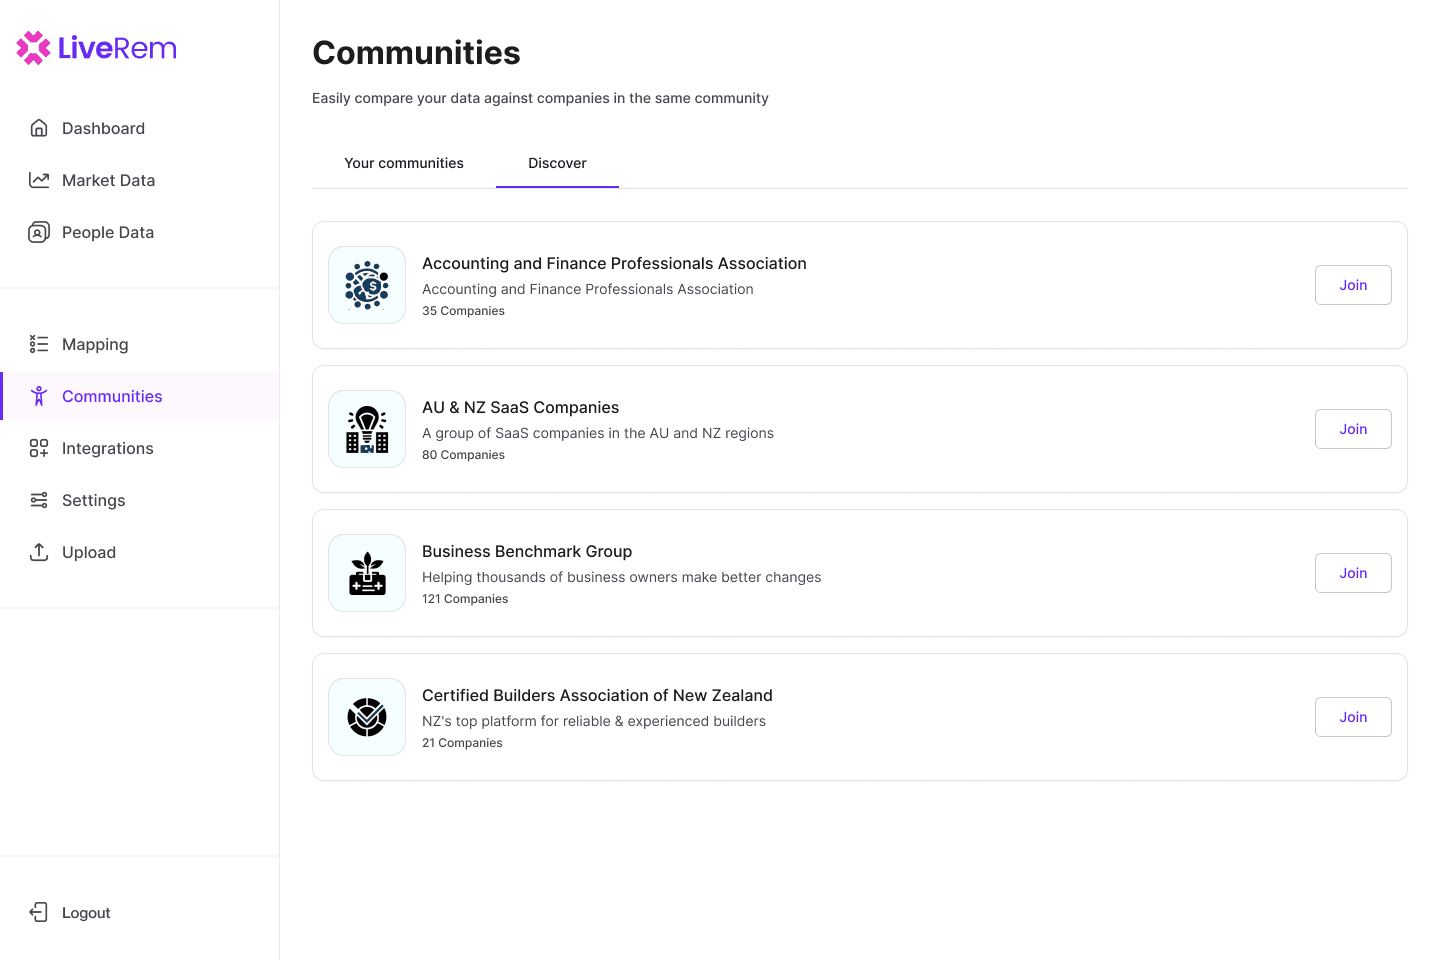Viewport: 1440px width, 960px height.
Task: Click the Market Data chart icon
Action: click(39, 180)
